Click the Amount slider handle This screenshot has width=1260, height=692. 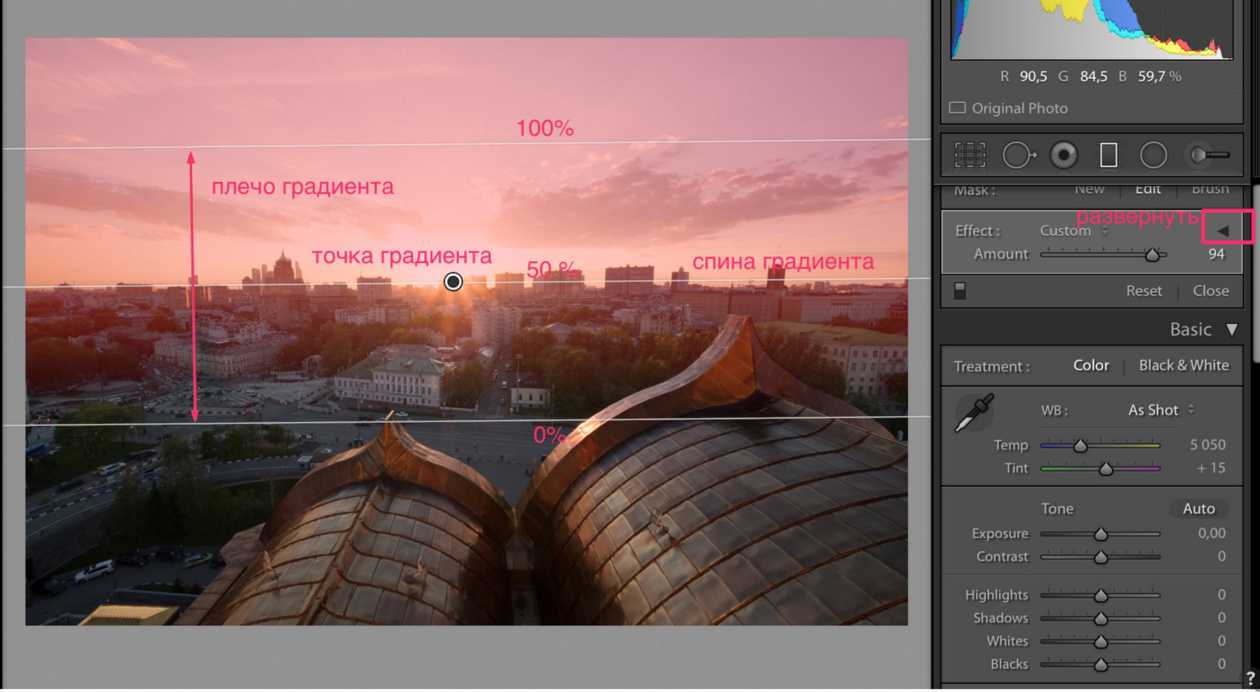[1152, 255]
